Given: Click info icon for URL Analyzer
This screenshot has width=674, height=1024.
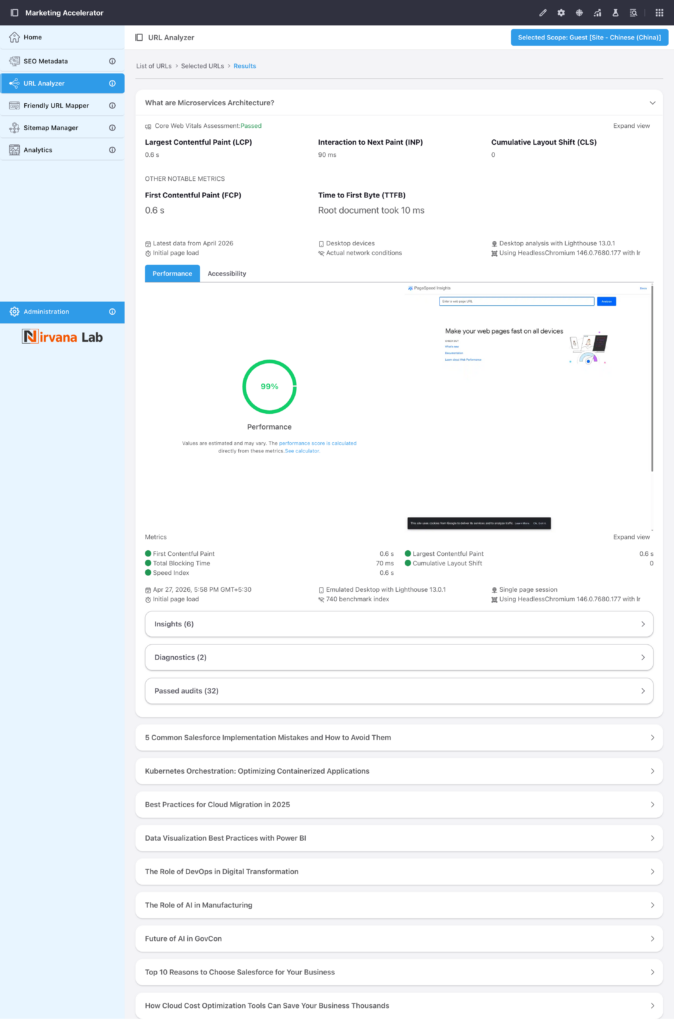Looking at the screenshot, I should (x=112, y=84).
